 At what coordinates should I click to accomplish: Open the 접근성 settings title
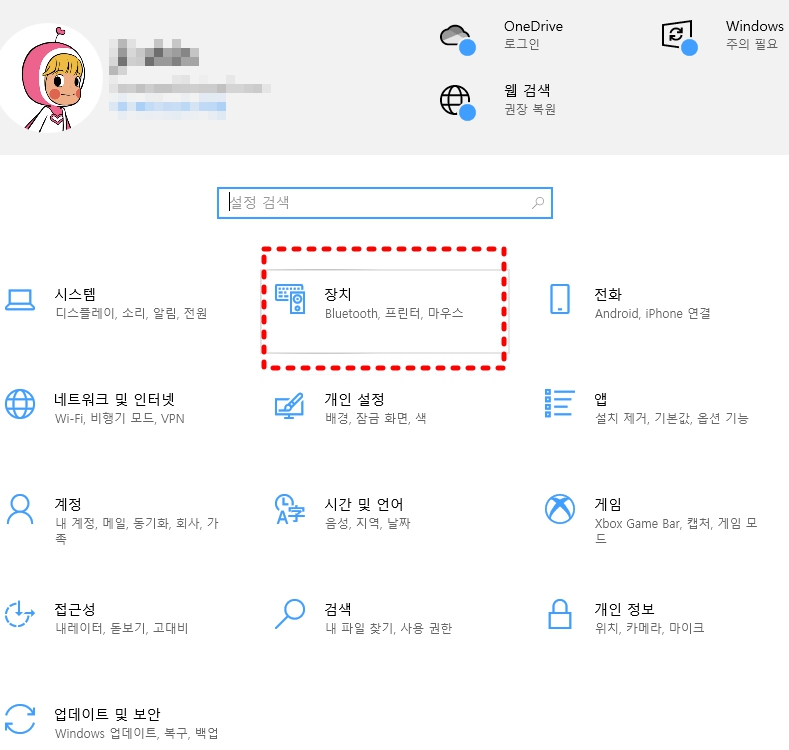pyautogui.click(x=75, y=609)
